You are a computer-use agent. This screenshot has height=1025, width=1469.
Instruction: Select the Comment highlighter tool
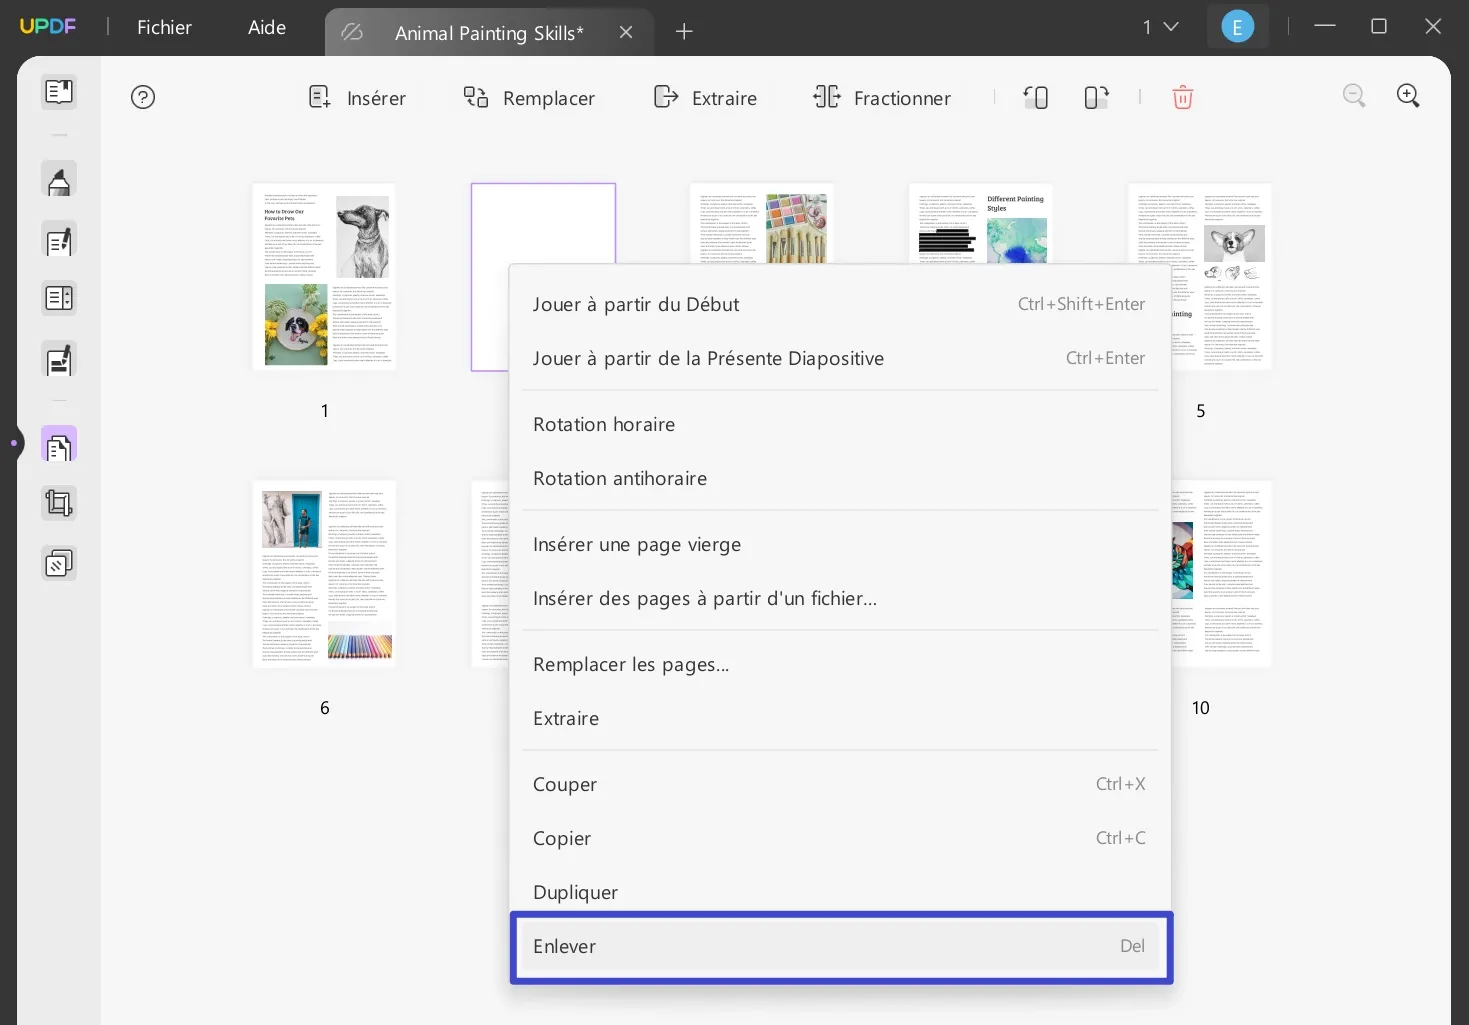(59, 179)
